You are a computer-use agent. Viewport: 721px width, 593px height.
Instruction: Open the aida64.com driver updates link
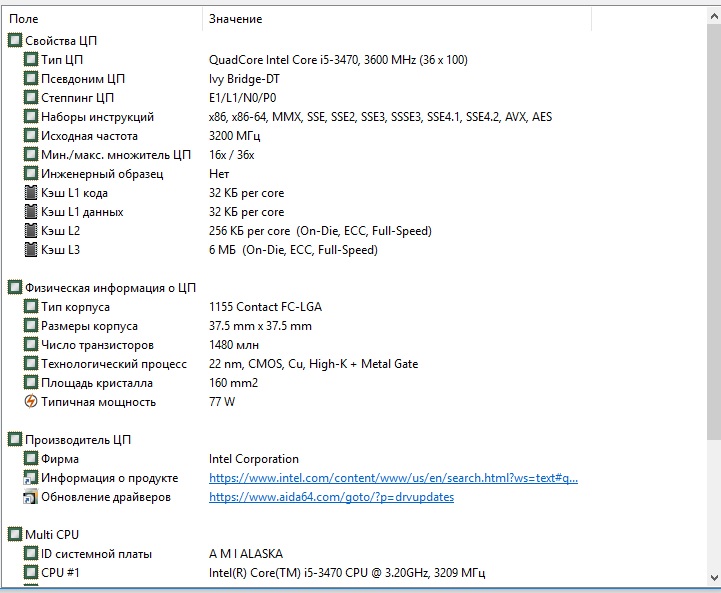coord(331,497)
